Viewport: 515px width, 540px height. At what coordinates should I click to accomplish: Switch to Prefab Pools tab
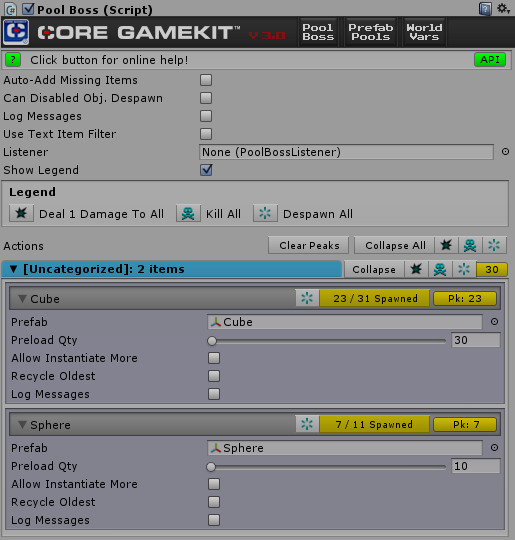[371, 32]
